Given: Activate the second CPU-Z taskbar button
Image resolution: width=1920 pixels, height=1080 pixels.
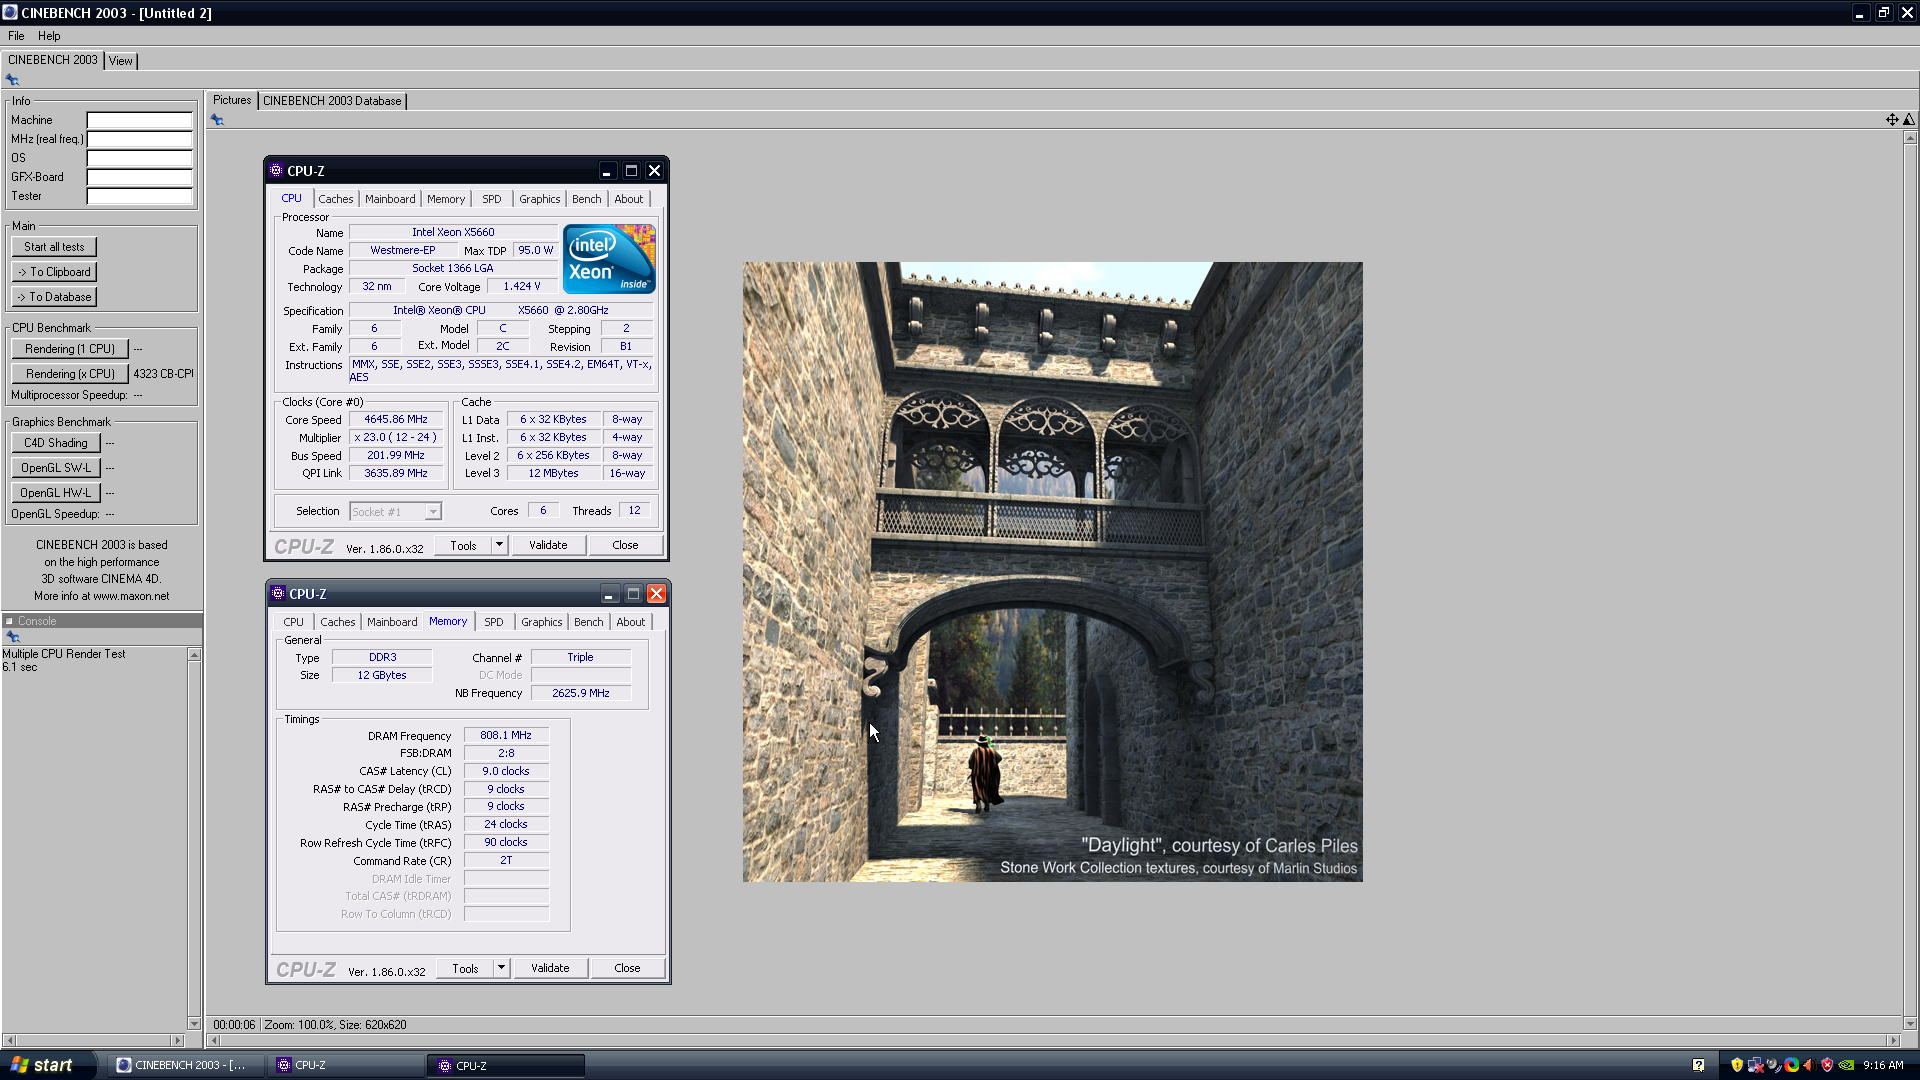Looking at the screenshot, I should (507, 1065).
